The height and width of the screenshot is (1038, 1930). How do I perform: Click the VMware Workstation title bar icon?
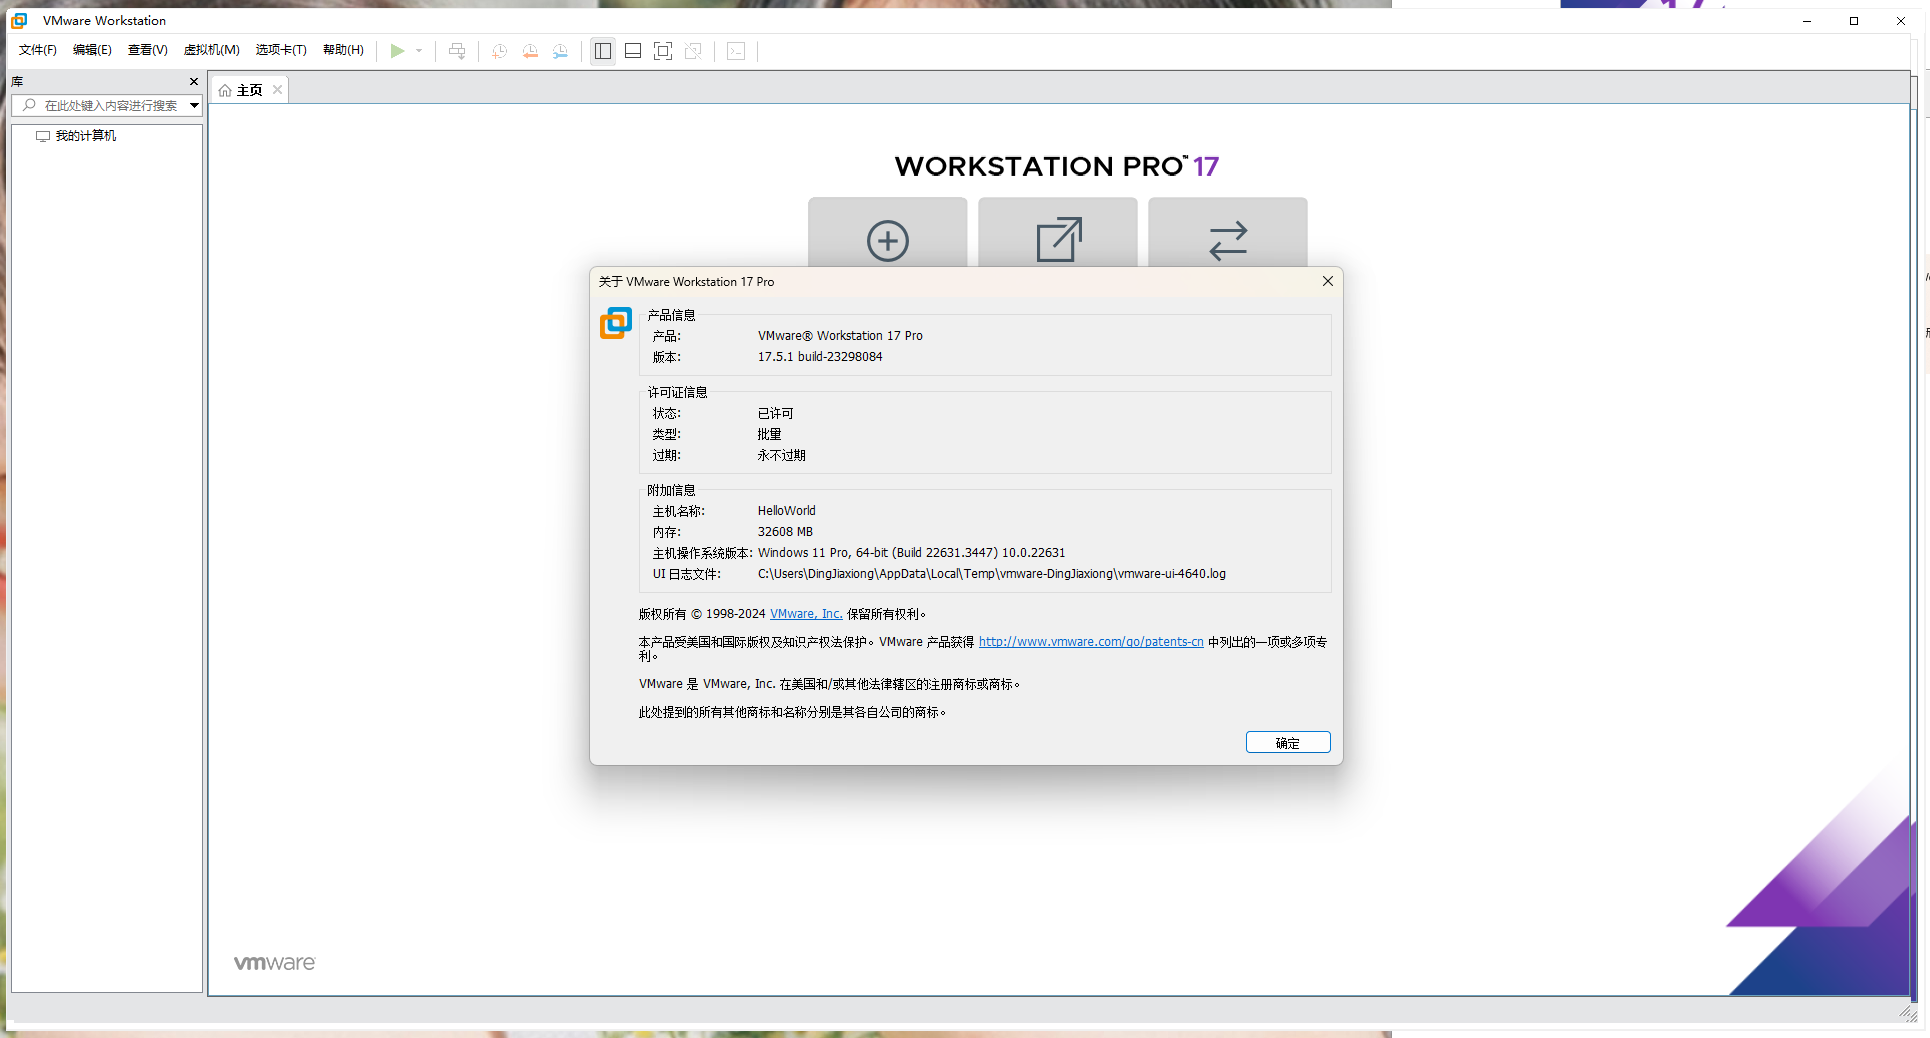[19, 20]
